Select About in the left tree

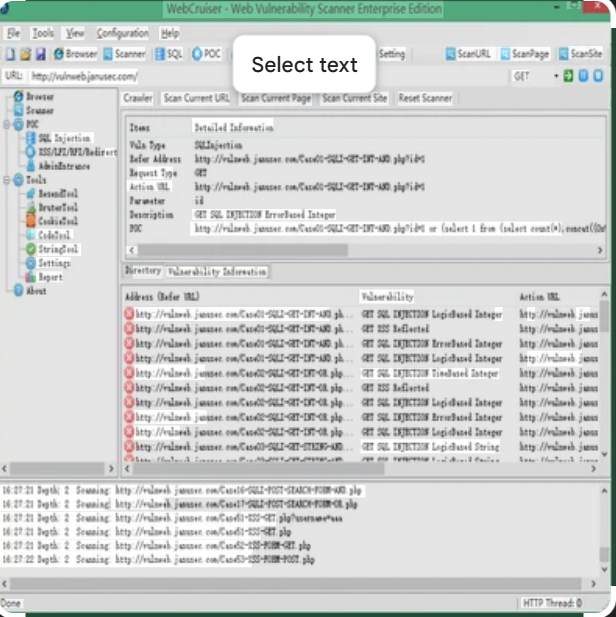(x=30, y=291)
